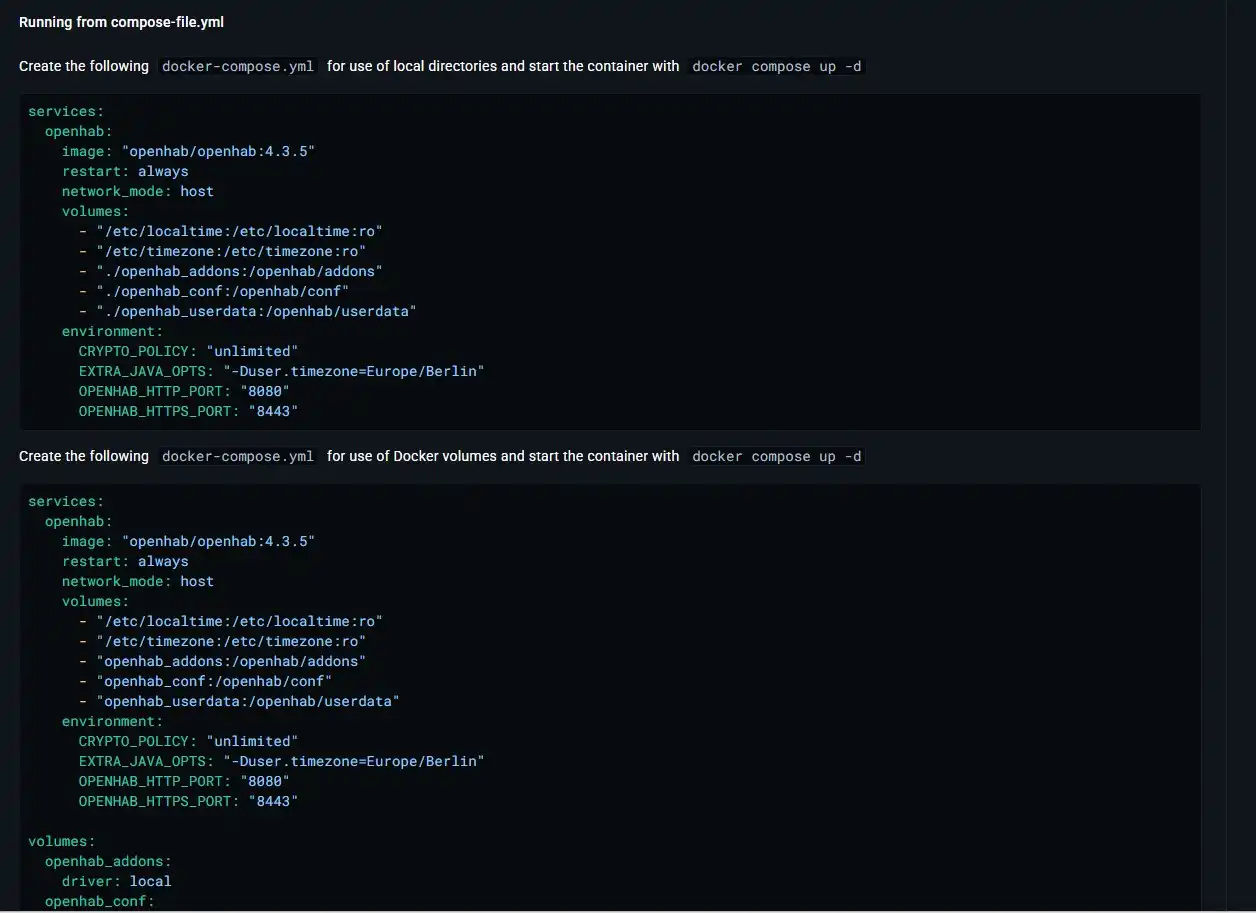Click the "./openhab_userdata:/openhab/userdata" volume line

[248, 311]
